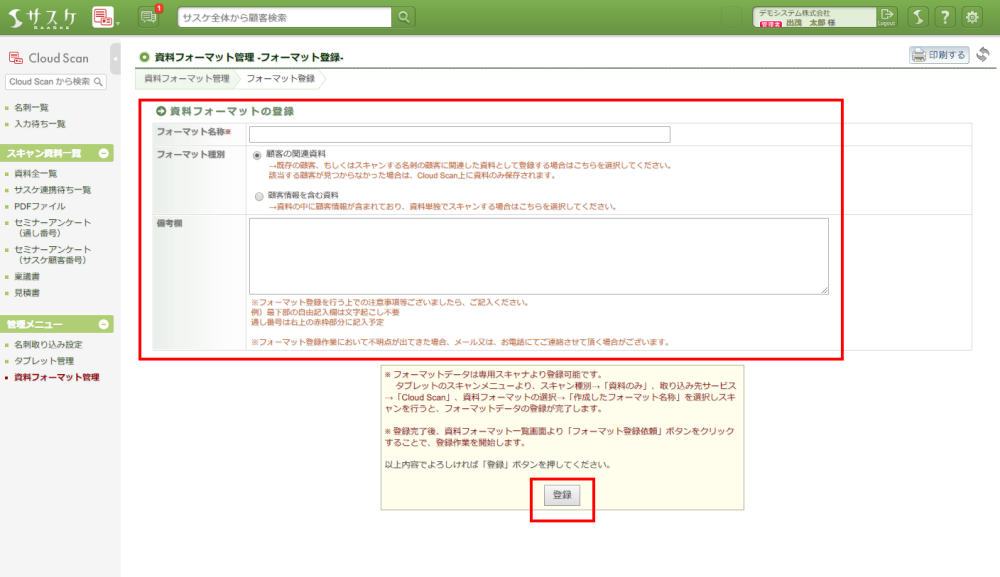Viewport: 1000px width, 577px height.
Task: Click the 印刷する print button
Action: 938,55
